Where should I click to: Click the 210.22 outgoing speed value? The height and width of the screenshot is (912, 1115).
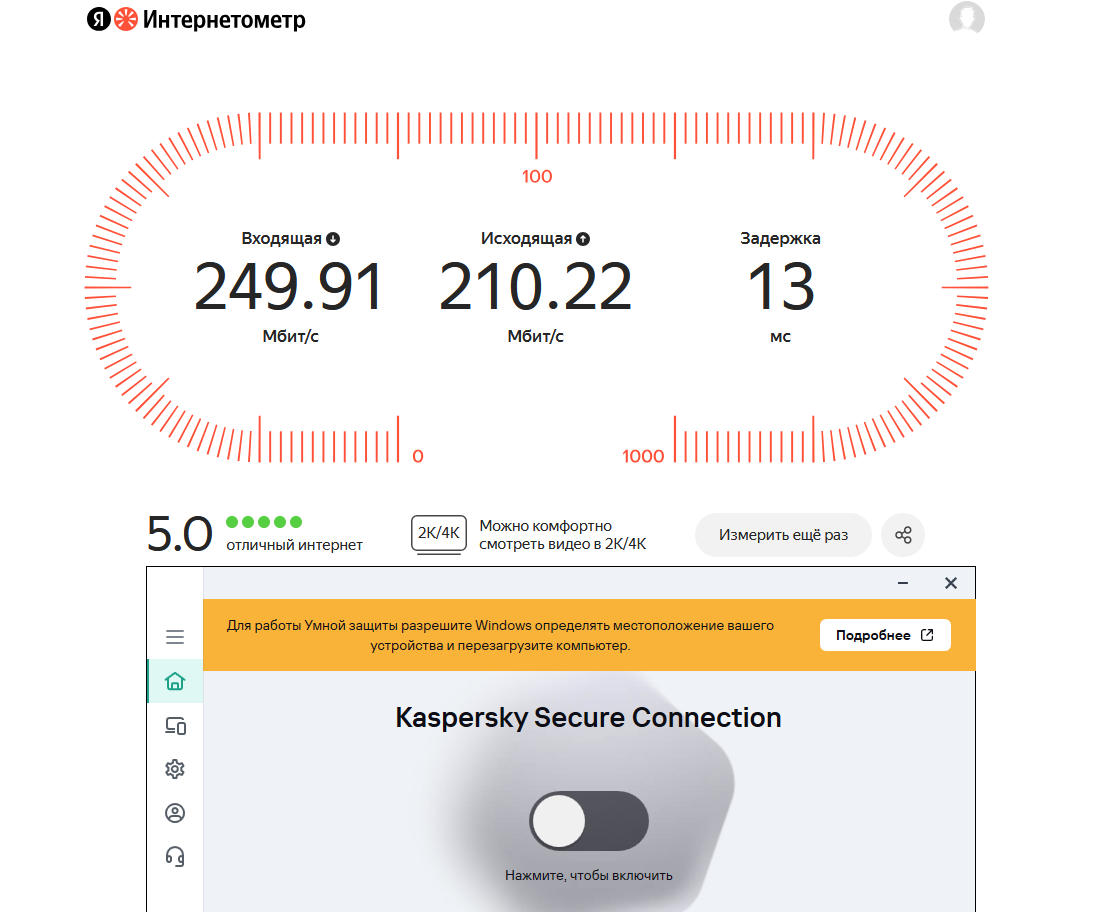click(x=535, y=286)
